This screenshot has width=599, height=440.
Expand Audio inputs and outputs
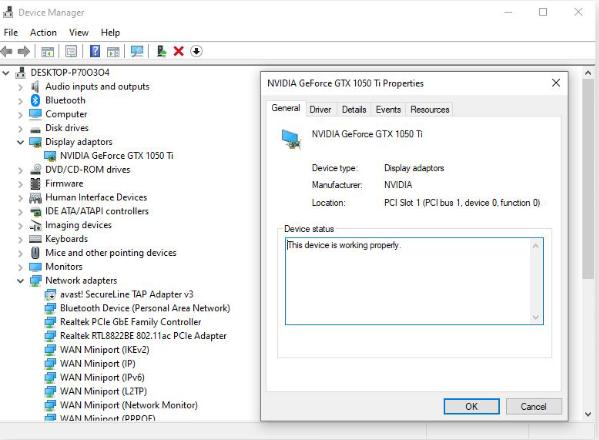click(x=20, y=87)
